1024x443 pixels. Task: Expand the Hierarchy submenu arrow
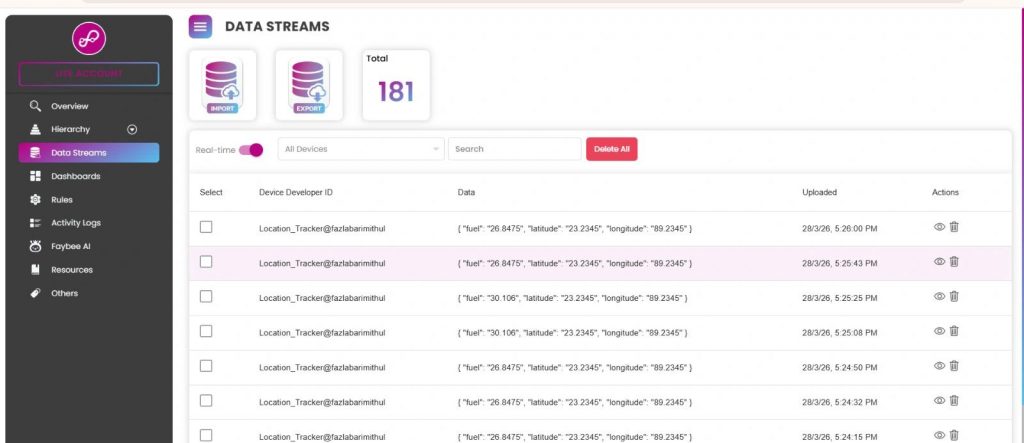tap(132, 129)
